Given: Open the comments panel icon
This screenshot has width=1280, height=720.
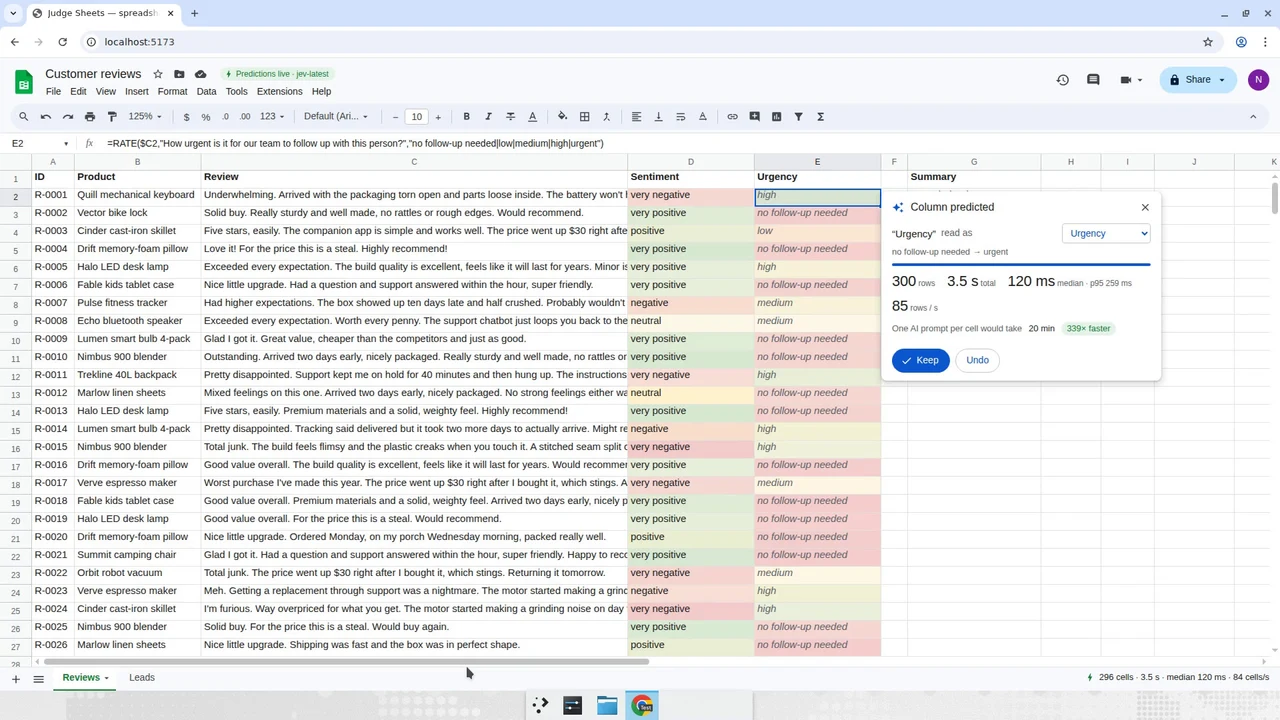Looking at the screenshot, I should (x=1093, y=80).
